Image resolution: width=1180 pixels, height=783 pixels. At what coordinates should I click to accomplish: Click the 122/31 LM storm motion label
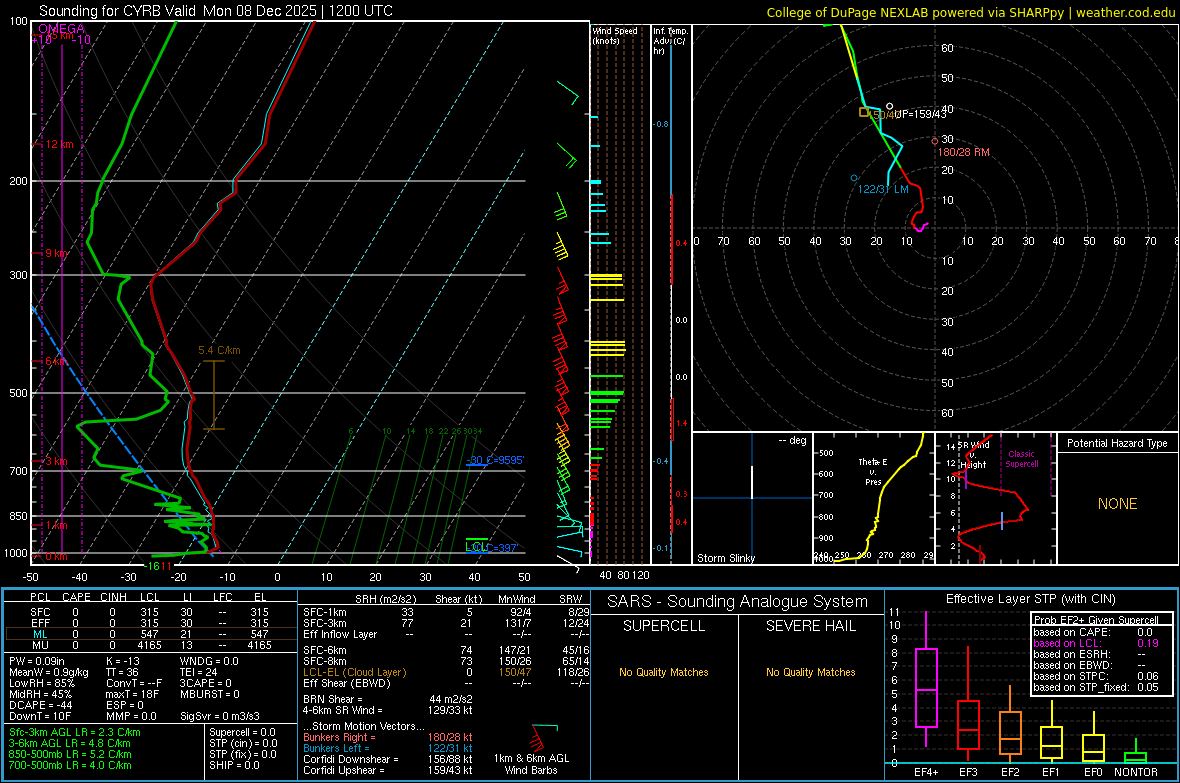(x=883, y=189)
